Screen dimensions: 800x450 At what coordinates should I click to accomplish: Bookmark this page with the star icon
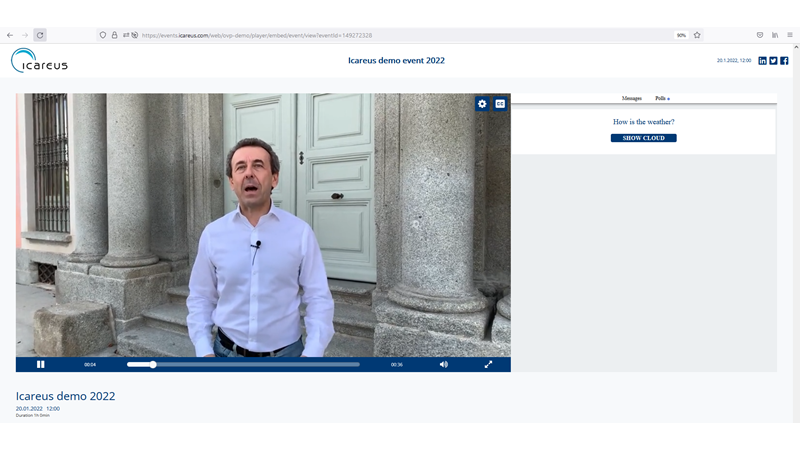(x=697, y=35)
